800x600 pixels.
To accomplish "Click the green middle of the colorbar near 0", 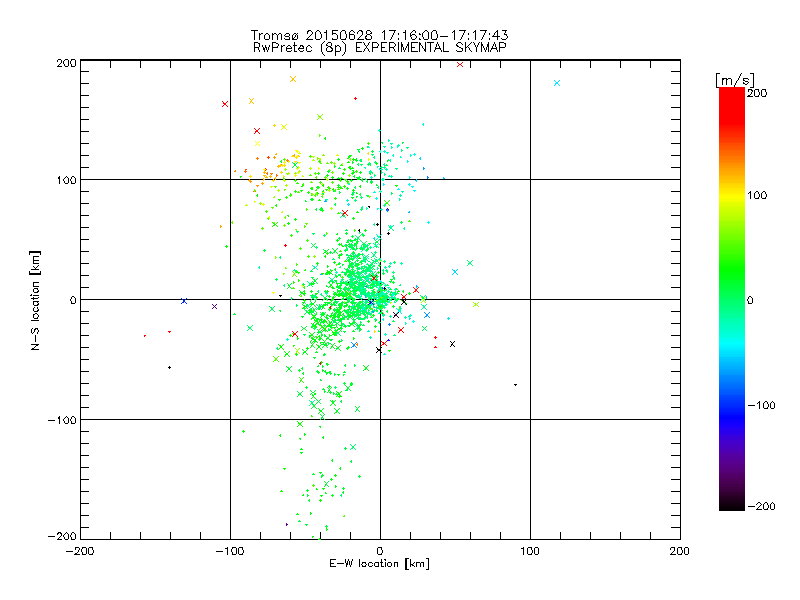I will 732,299.
